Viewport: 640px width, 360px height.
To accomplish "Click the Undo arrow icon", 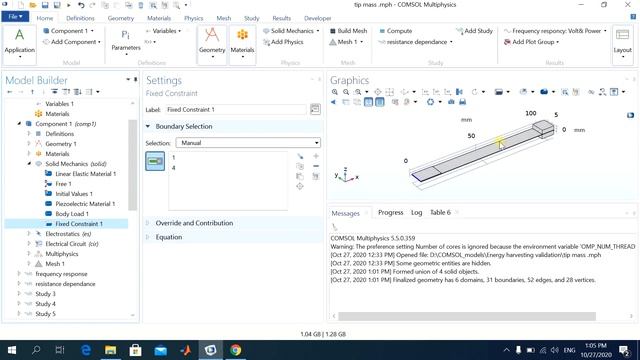I will click(x=81, y=5).
